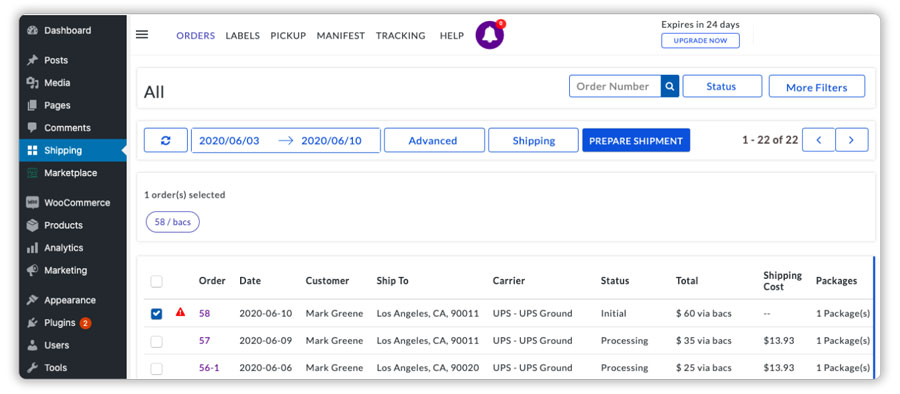
Task: Check the checkbox for order 57
Action: 156,341
